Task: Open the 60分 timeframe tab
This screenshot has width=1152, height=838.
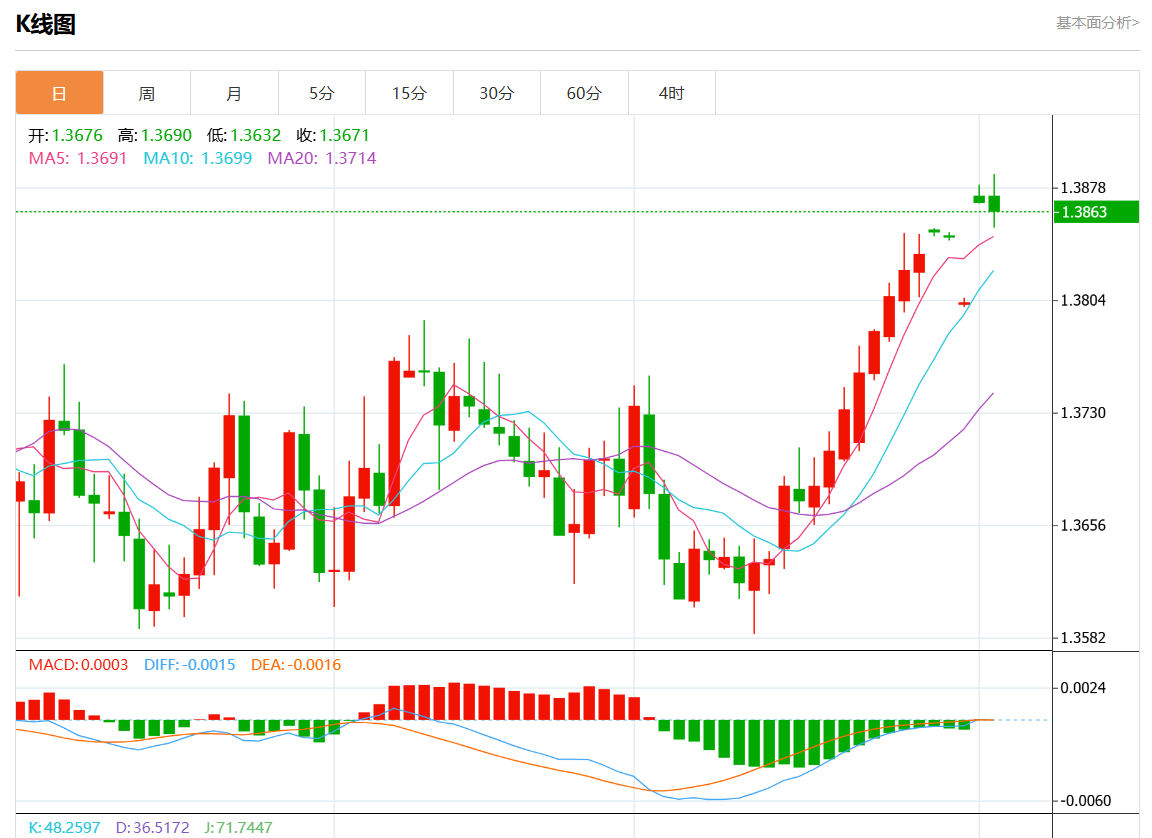Action: tap(584, 93)
